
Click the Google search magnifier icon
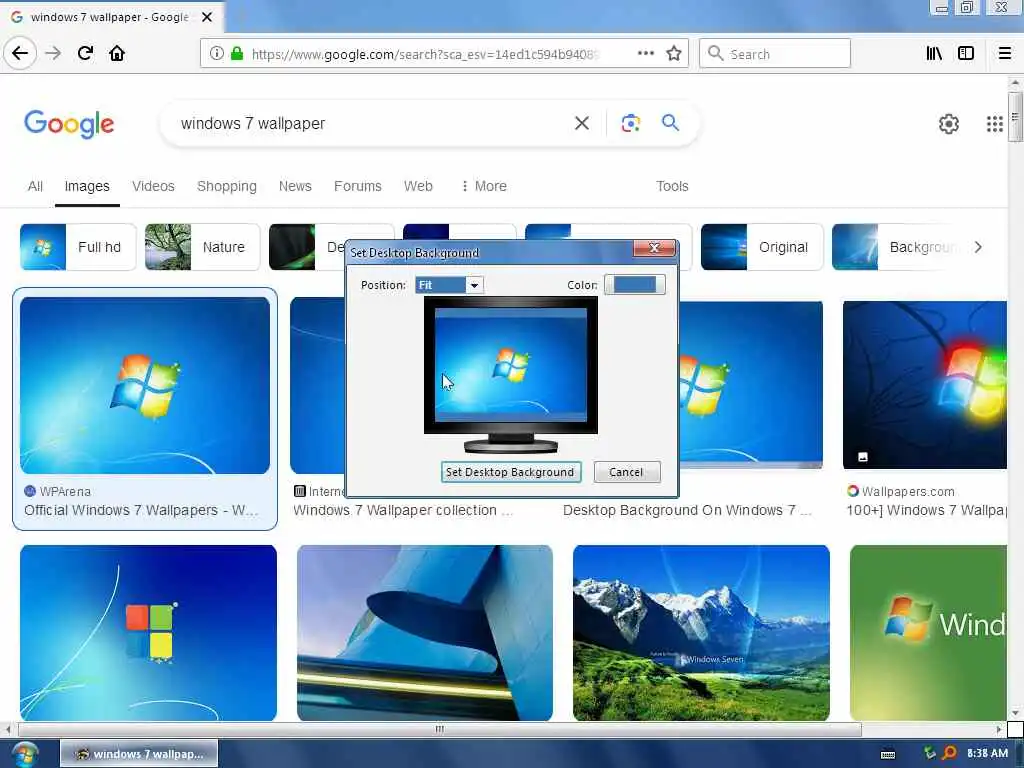tap(670, 122)
